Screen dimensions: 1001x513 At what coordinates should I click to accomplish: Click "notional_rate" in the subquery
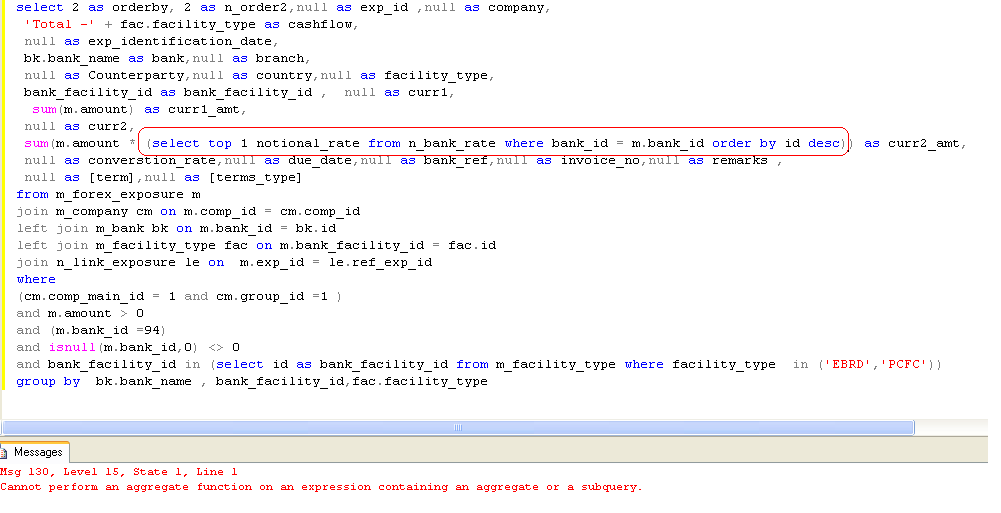pyautogui.click(x=308, y=144)
